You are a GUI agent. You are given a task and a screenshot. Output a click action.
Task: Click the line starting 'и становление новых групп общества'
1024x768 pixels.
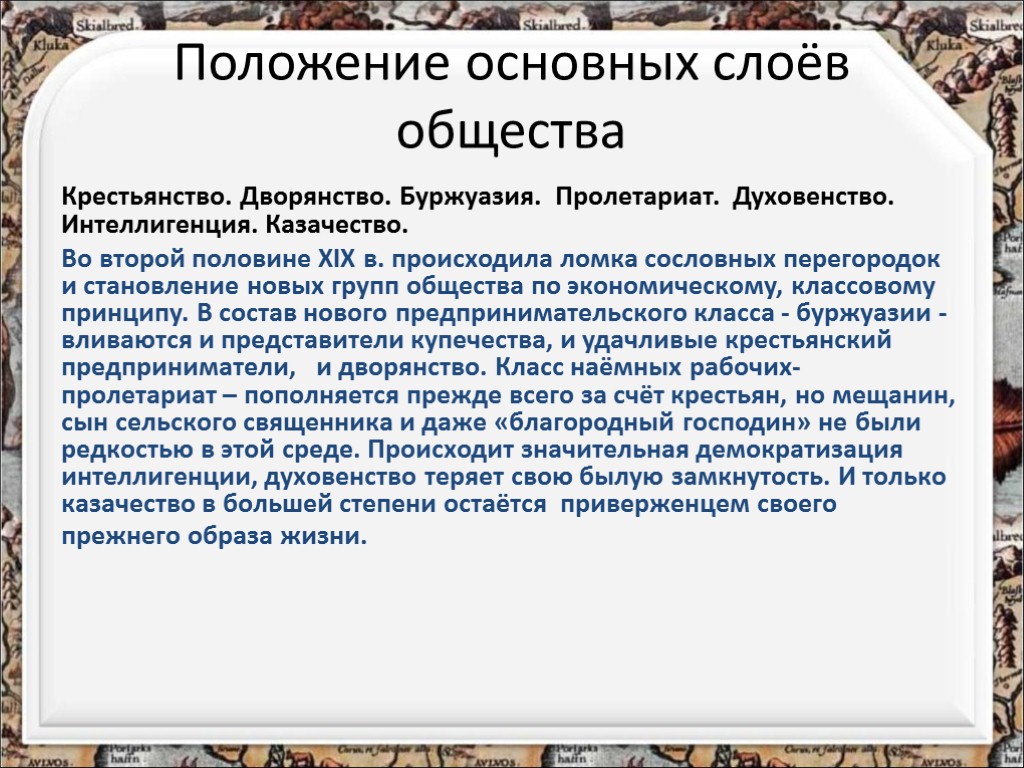point(498,287)
